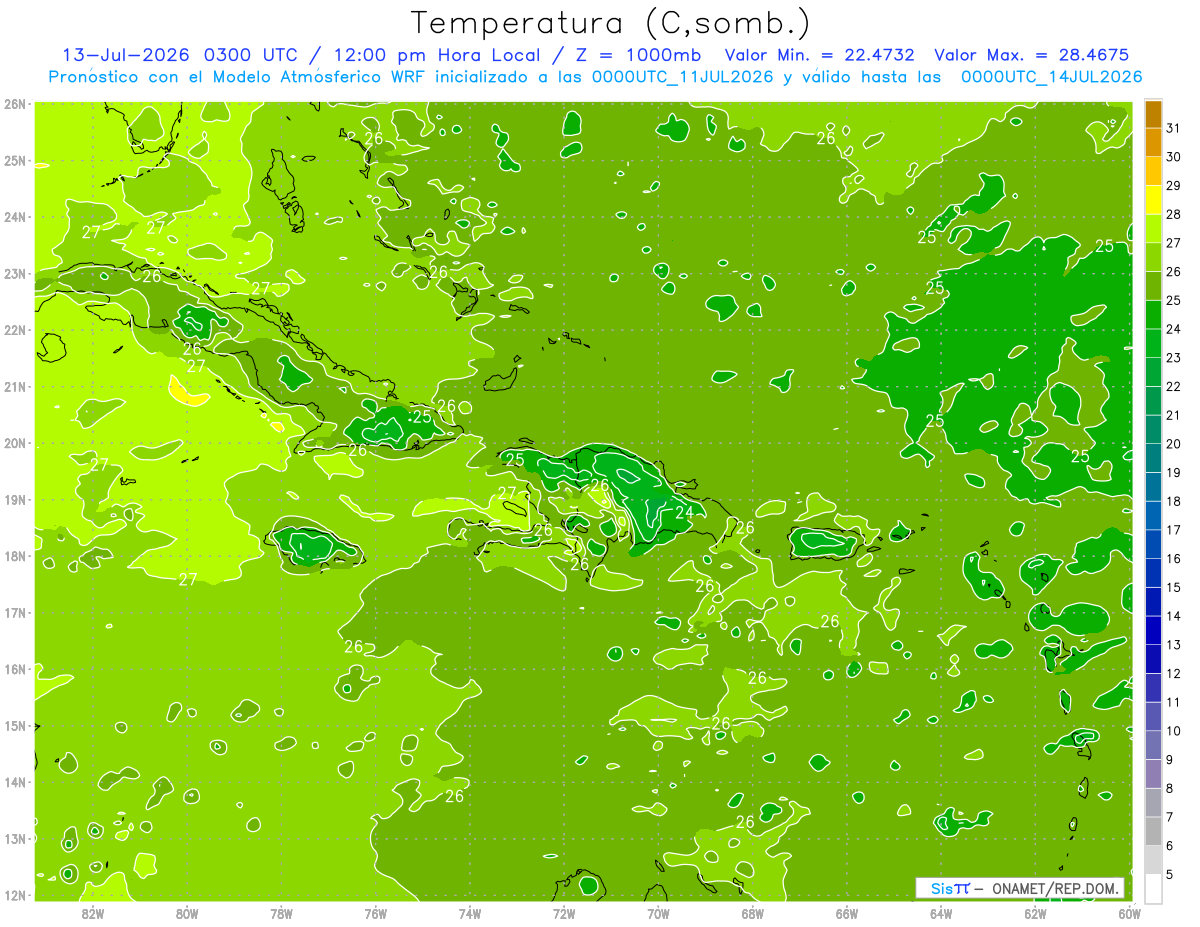Click the dark blue swatch between 13 and 14
This screenshot has width=1200, height=927.
1153,630
